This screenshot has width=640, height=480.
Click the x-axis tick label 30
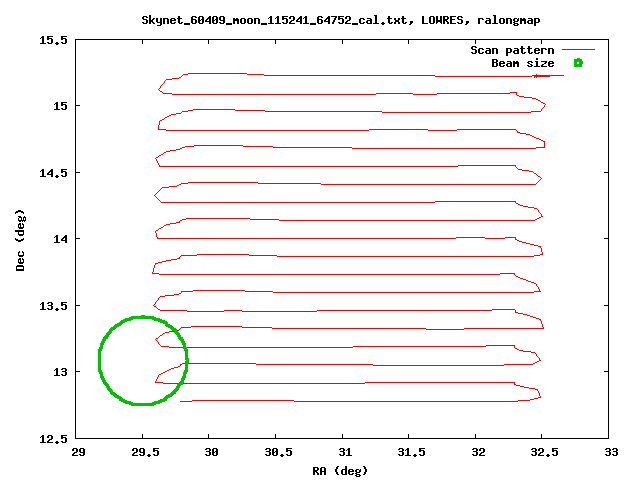(211, 452)
